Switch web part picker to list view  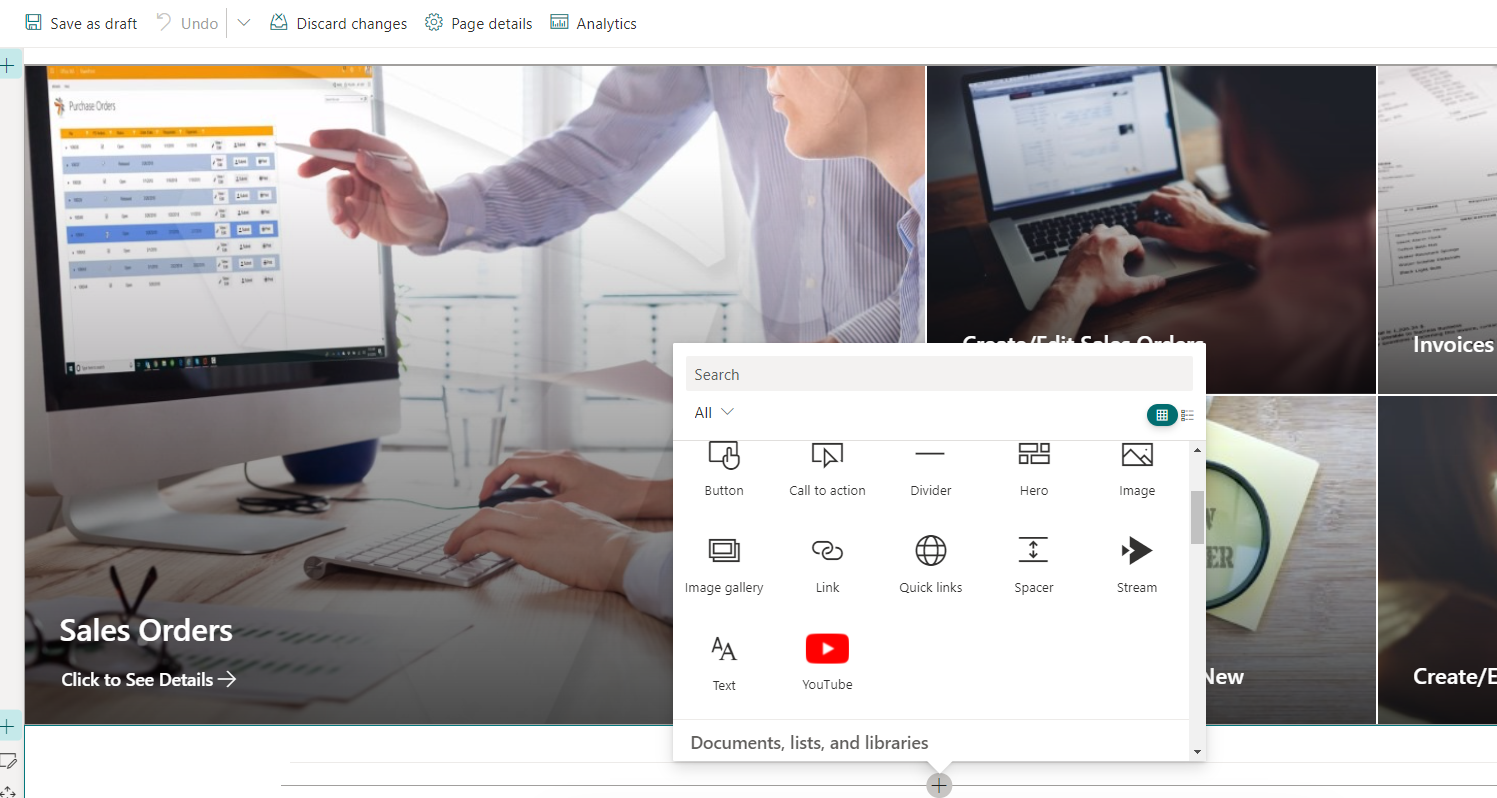1187,415
